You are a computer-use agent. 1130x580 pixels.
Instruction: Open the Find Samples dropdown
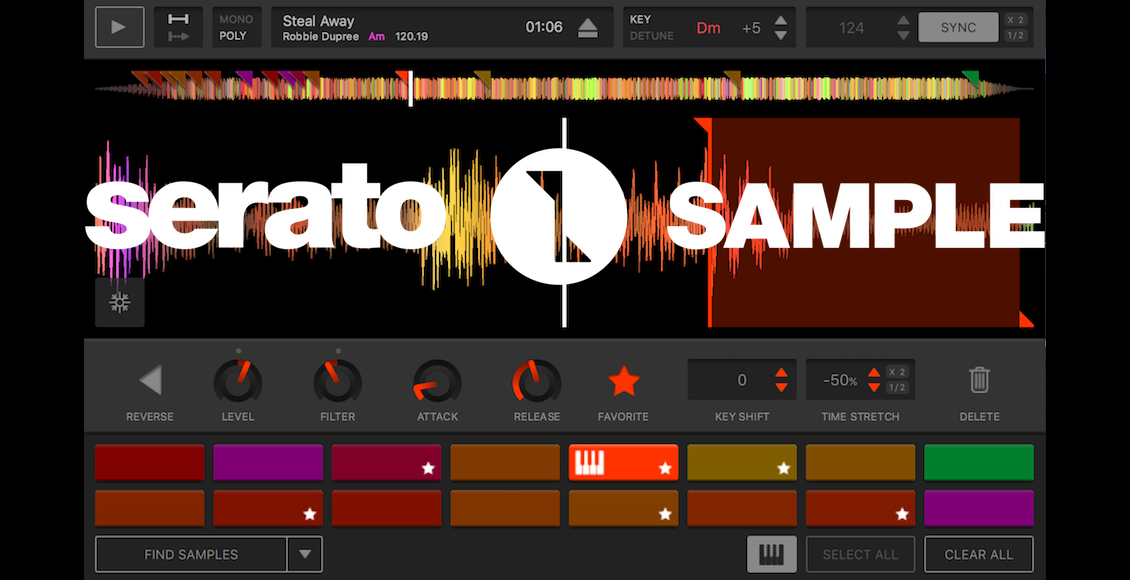[305, 554]
